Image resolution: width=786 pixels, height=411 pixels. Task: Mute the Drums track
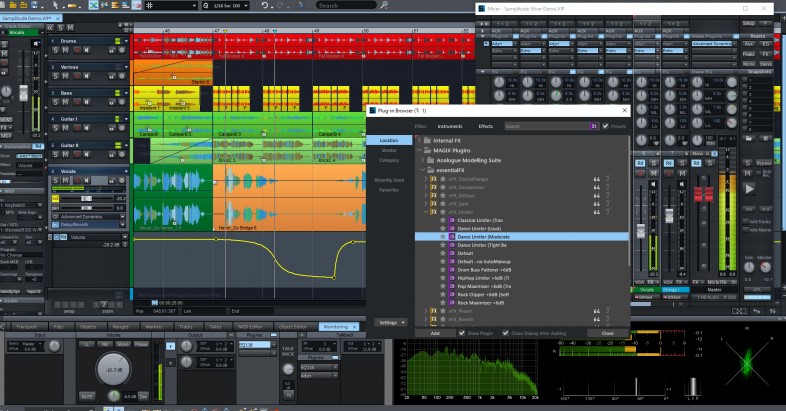coord(65,50)
